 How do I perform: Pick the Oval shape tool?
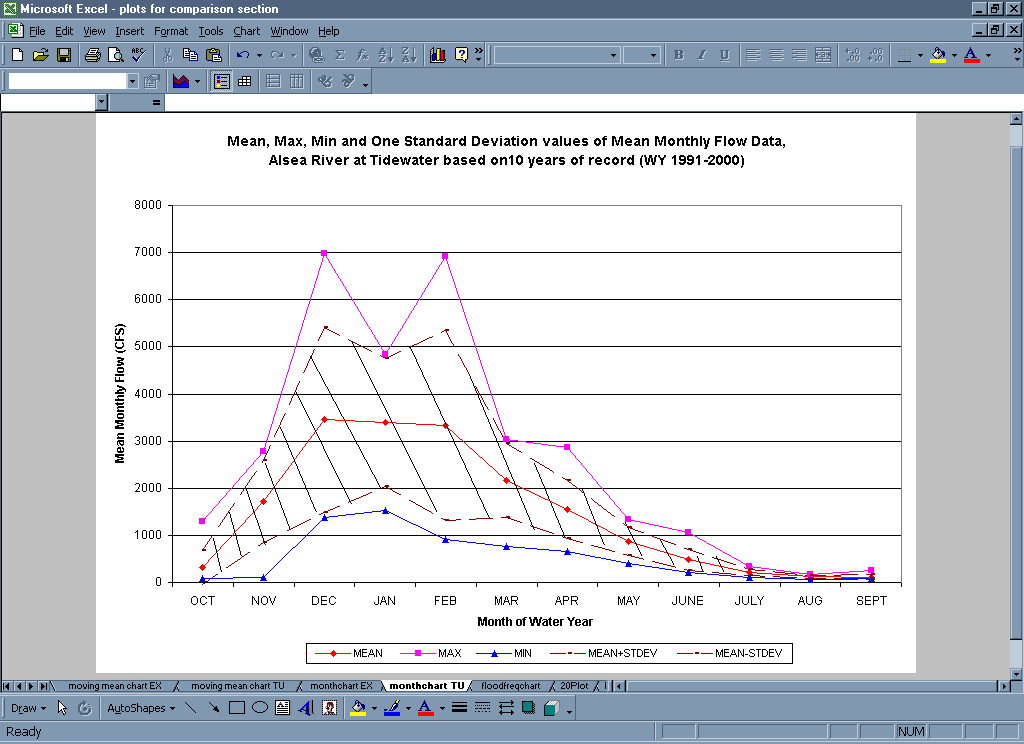(x=259, y=708)
